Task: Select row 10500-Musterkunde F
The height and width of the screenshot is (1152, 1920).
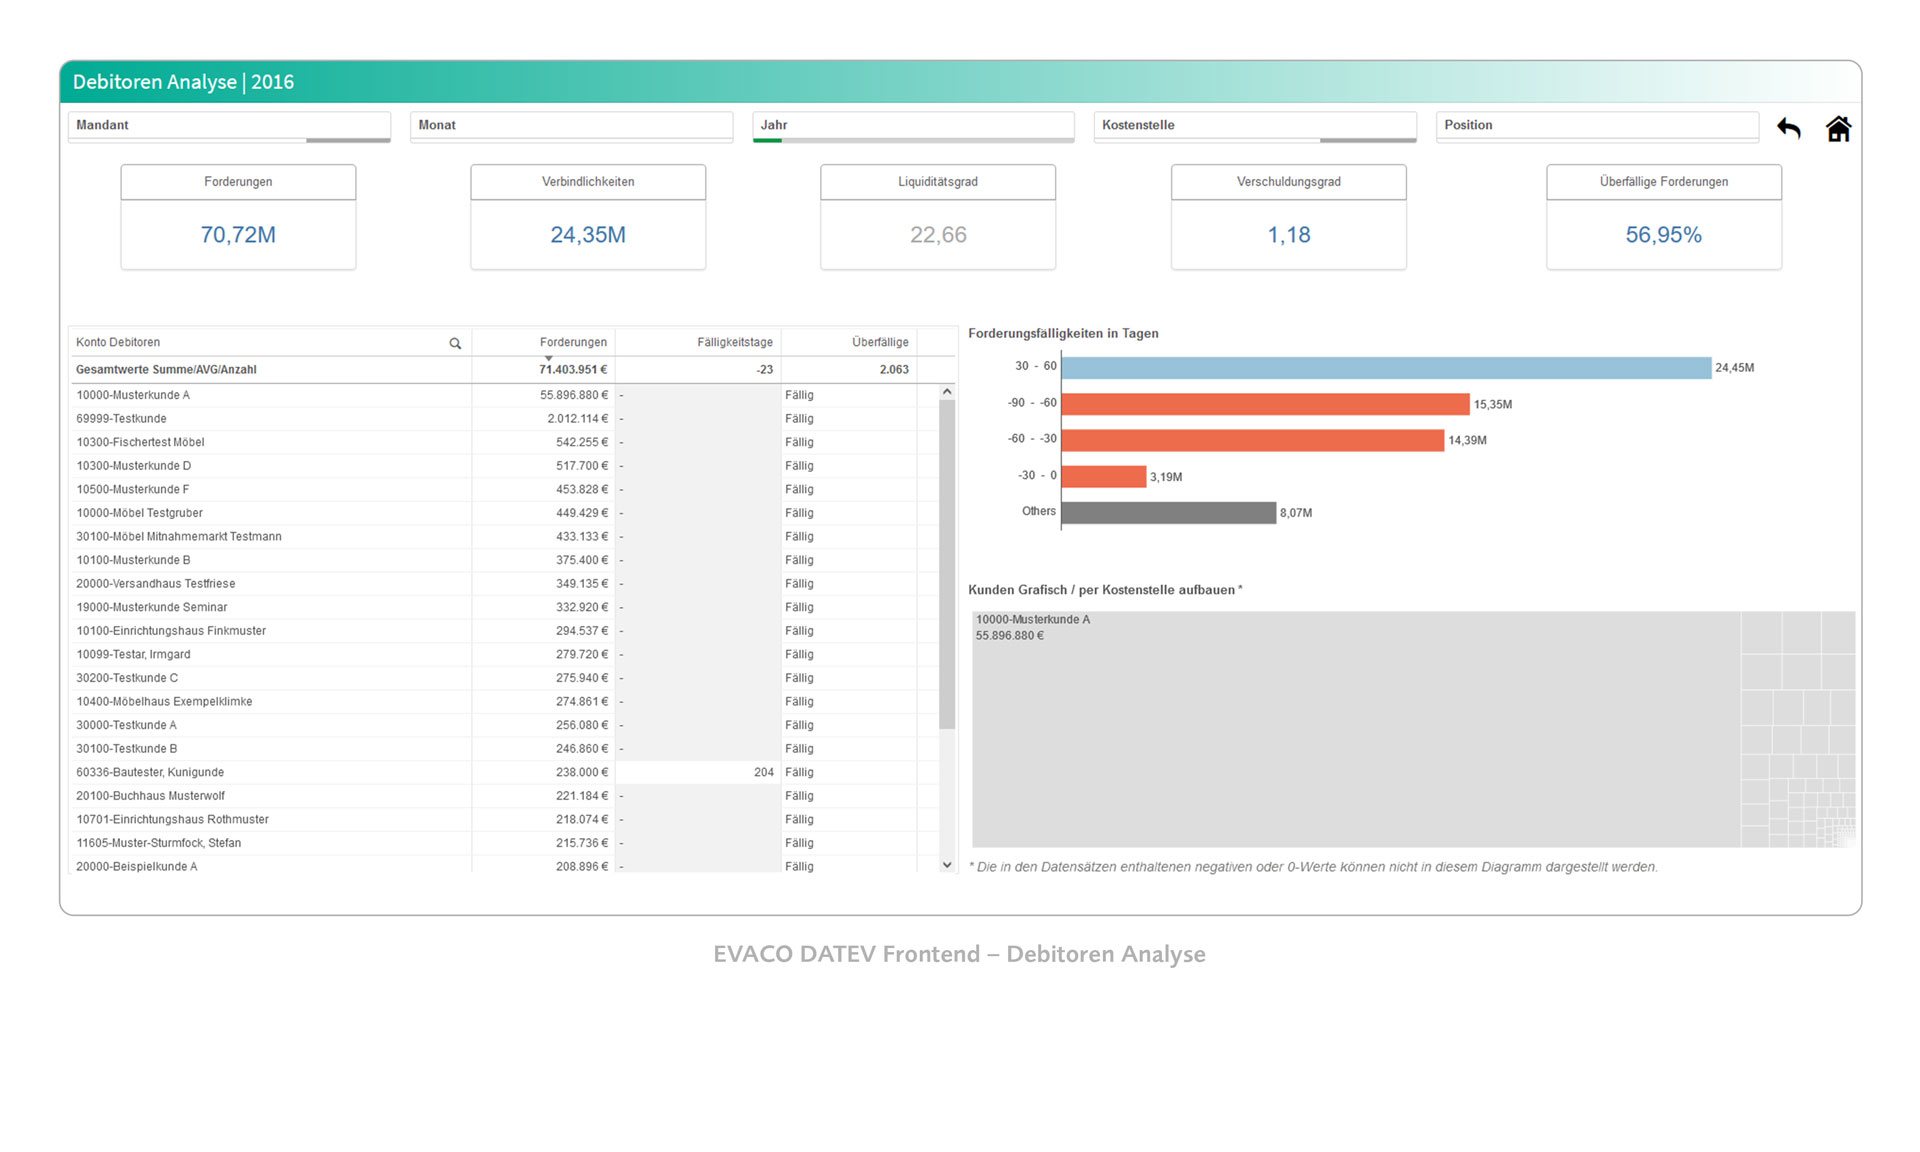Action: click(504, 489)
